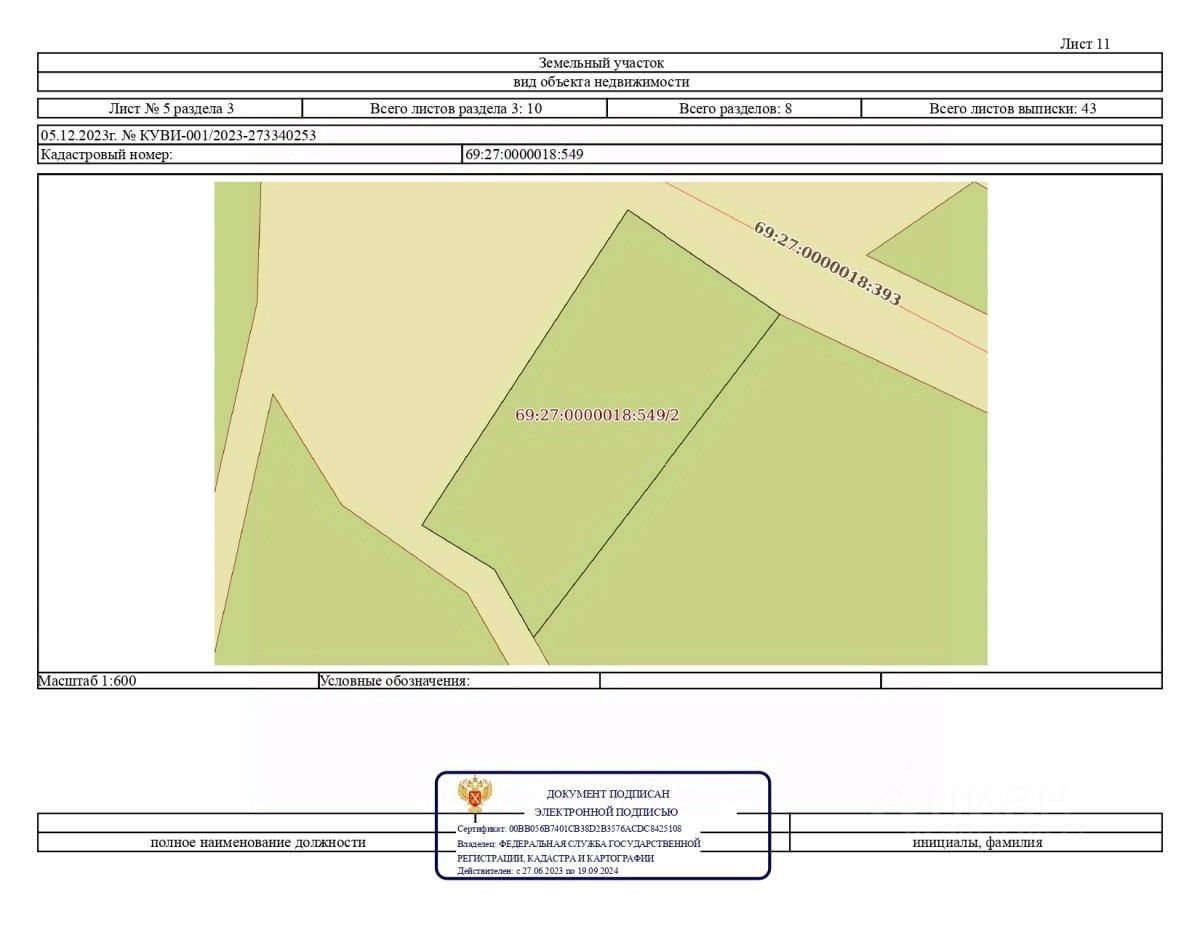The height and width of the screenshot is (927, 1200).
Task: Click the 'Лист 11' page label
Action: pos(1085,44)
